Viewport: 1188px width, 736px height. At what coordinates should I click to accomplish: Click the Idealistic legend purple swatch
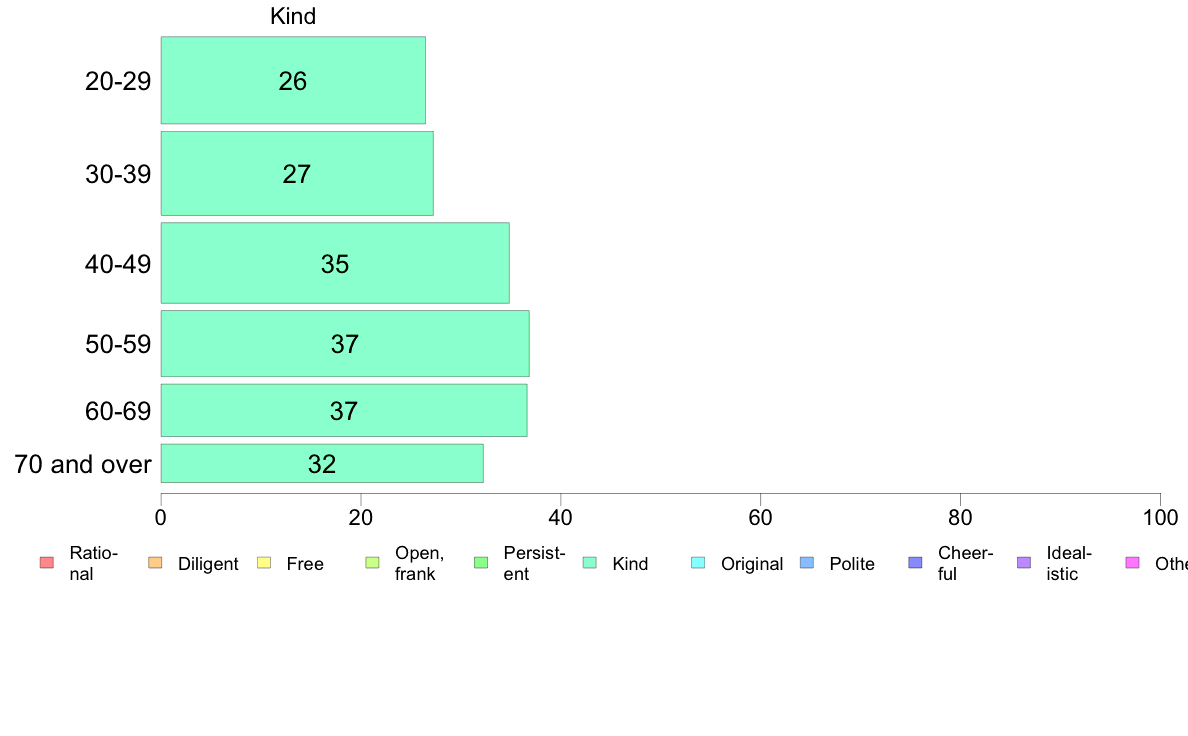click(x=1024, y=562)
